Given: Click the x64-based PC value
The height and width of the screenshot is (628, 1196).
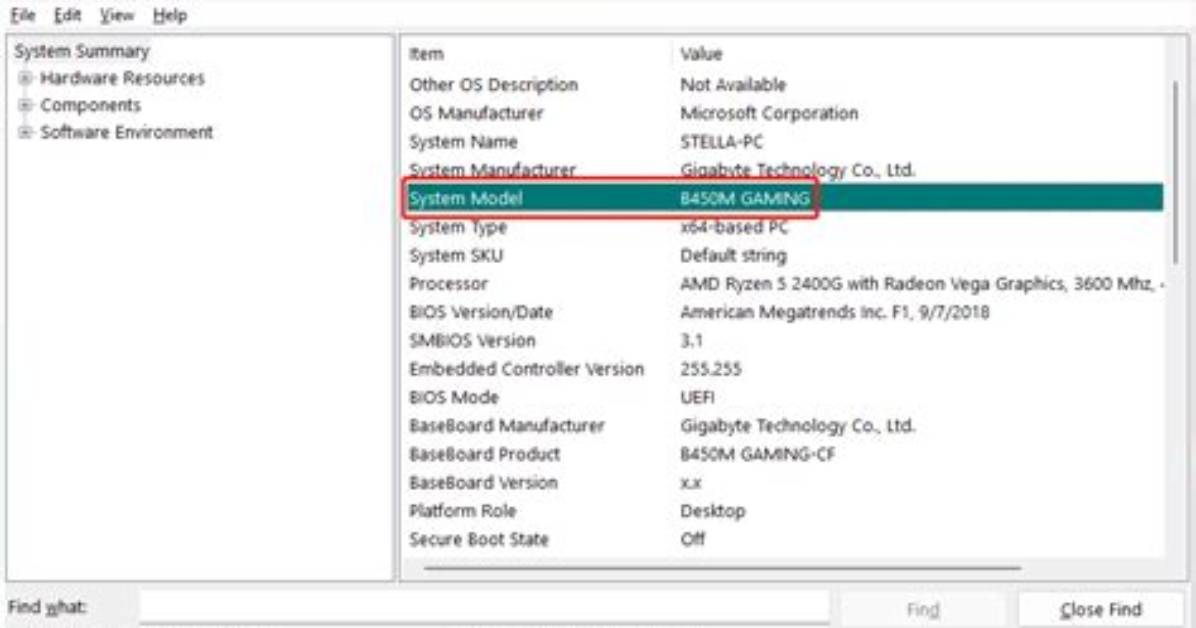Looking at the screenshot, I should (x=734, y=227).
